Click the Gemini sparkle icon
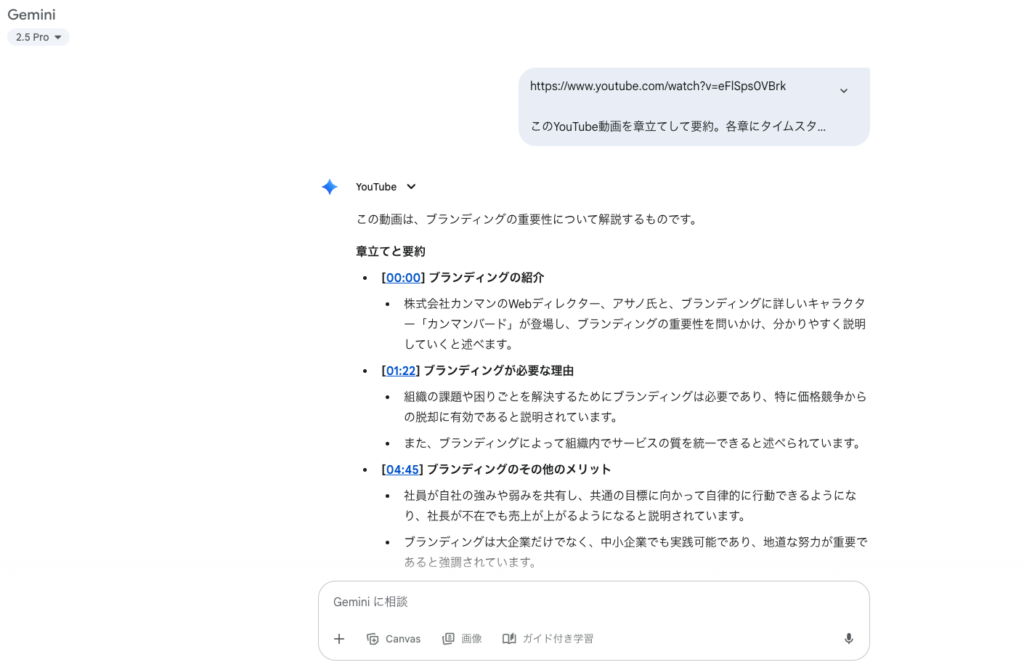Image resolution: width=1024 pixels, height=665 pixels. (330, 187)
